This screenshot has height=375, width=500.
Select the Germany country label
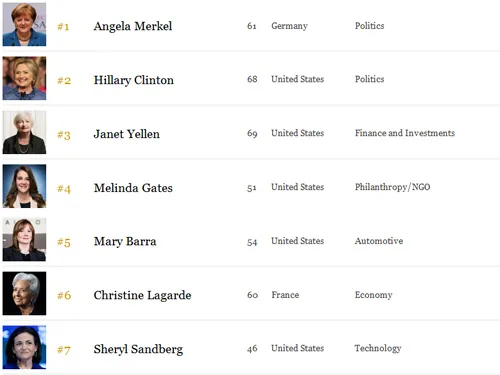tap(289, 26)
